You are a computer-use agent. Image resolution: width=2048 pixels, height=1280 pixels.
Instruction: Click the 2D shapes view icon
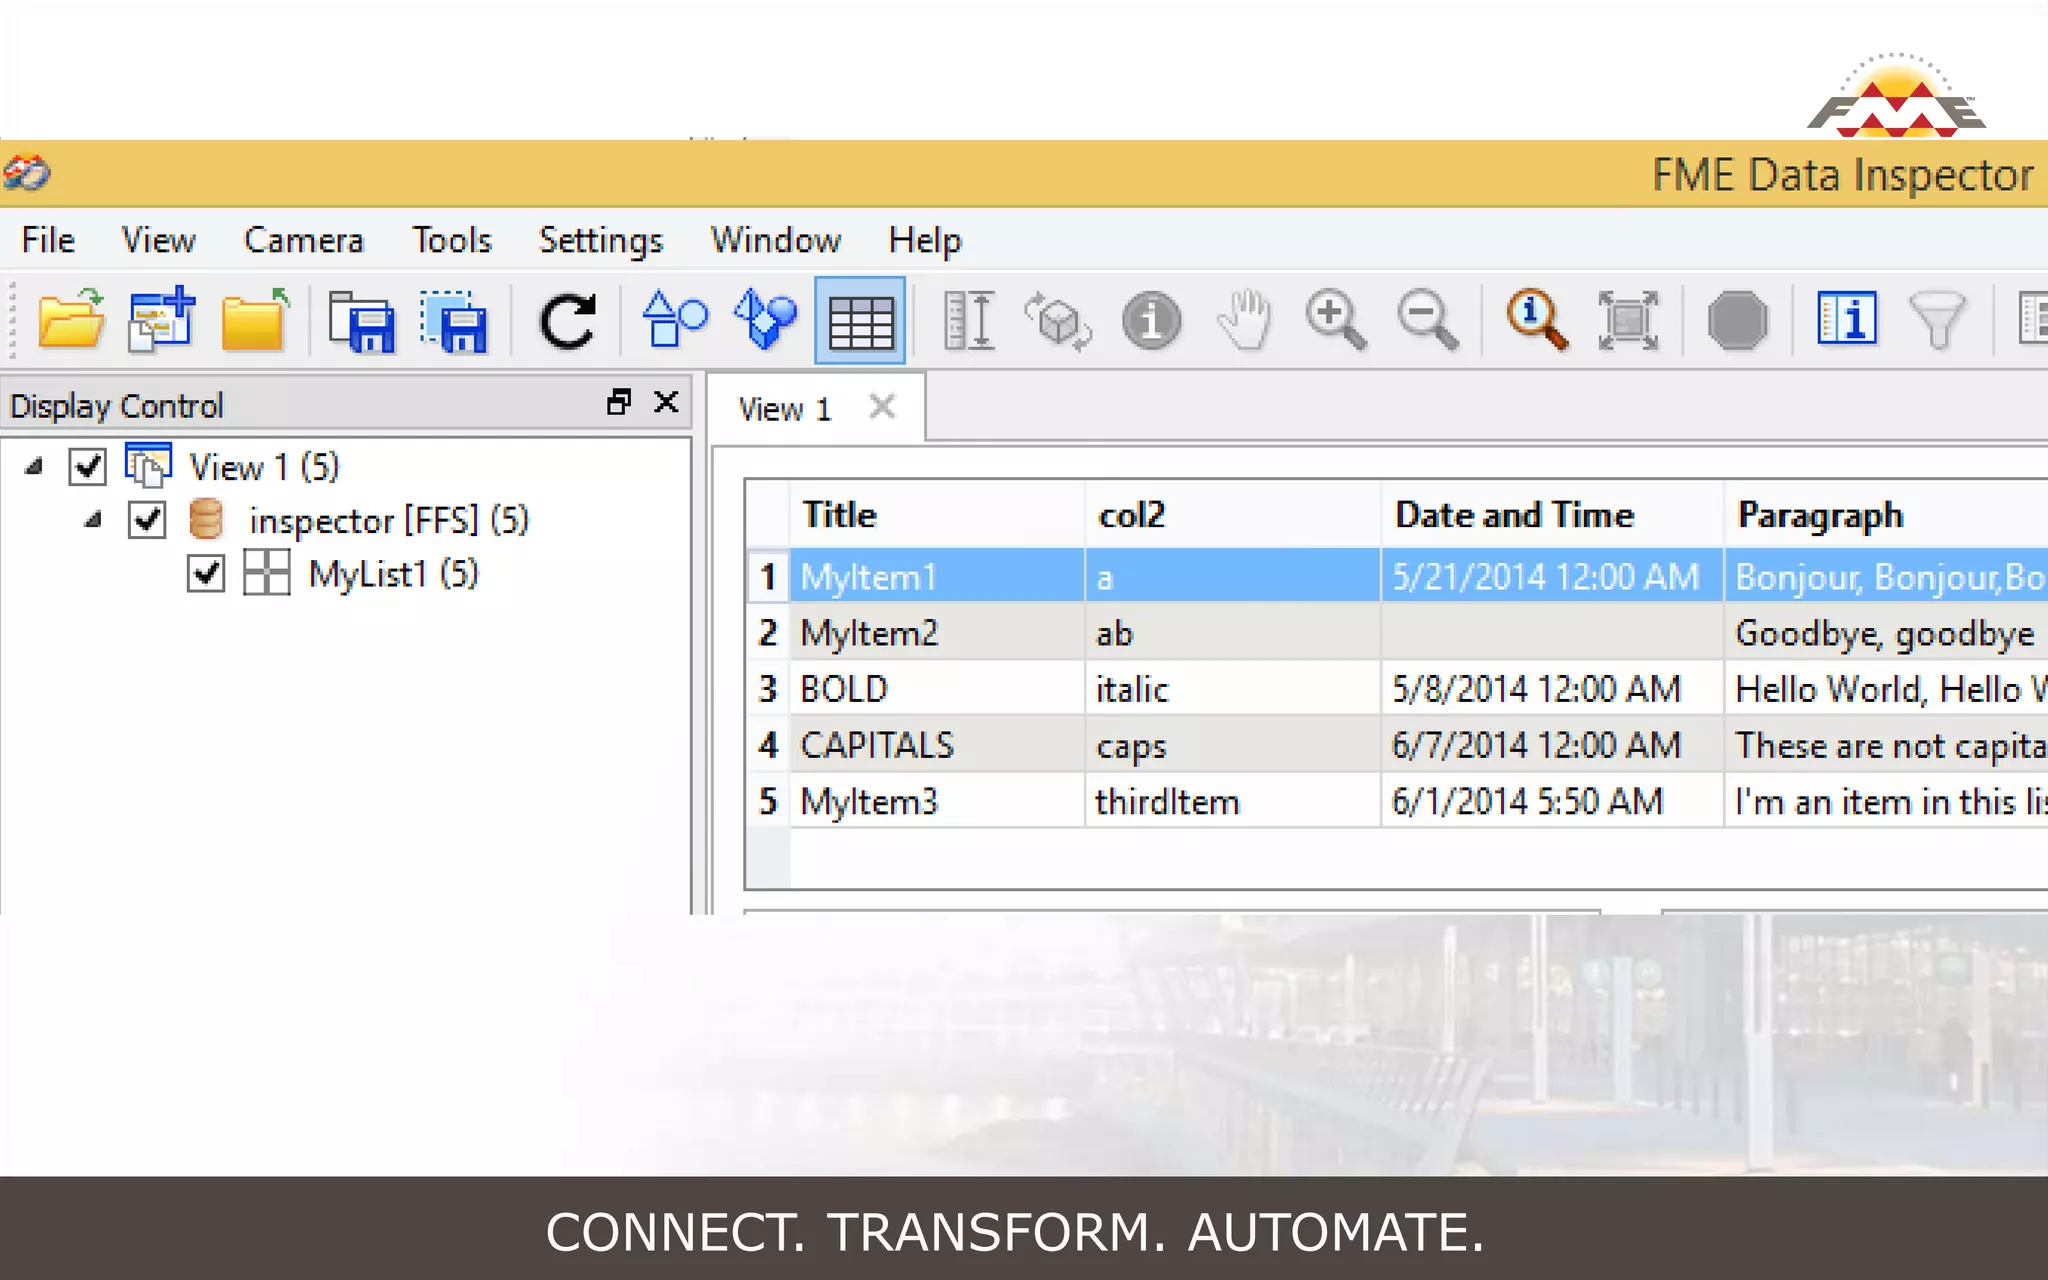[675, 320]
